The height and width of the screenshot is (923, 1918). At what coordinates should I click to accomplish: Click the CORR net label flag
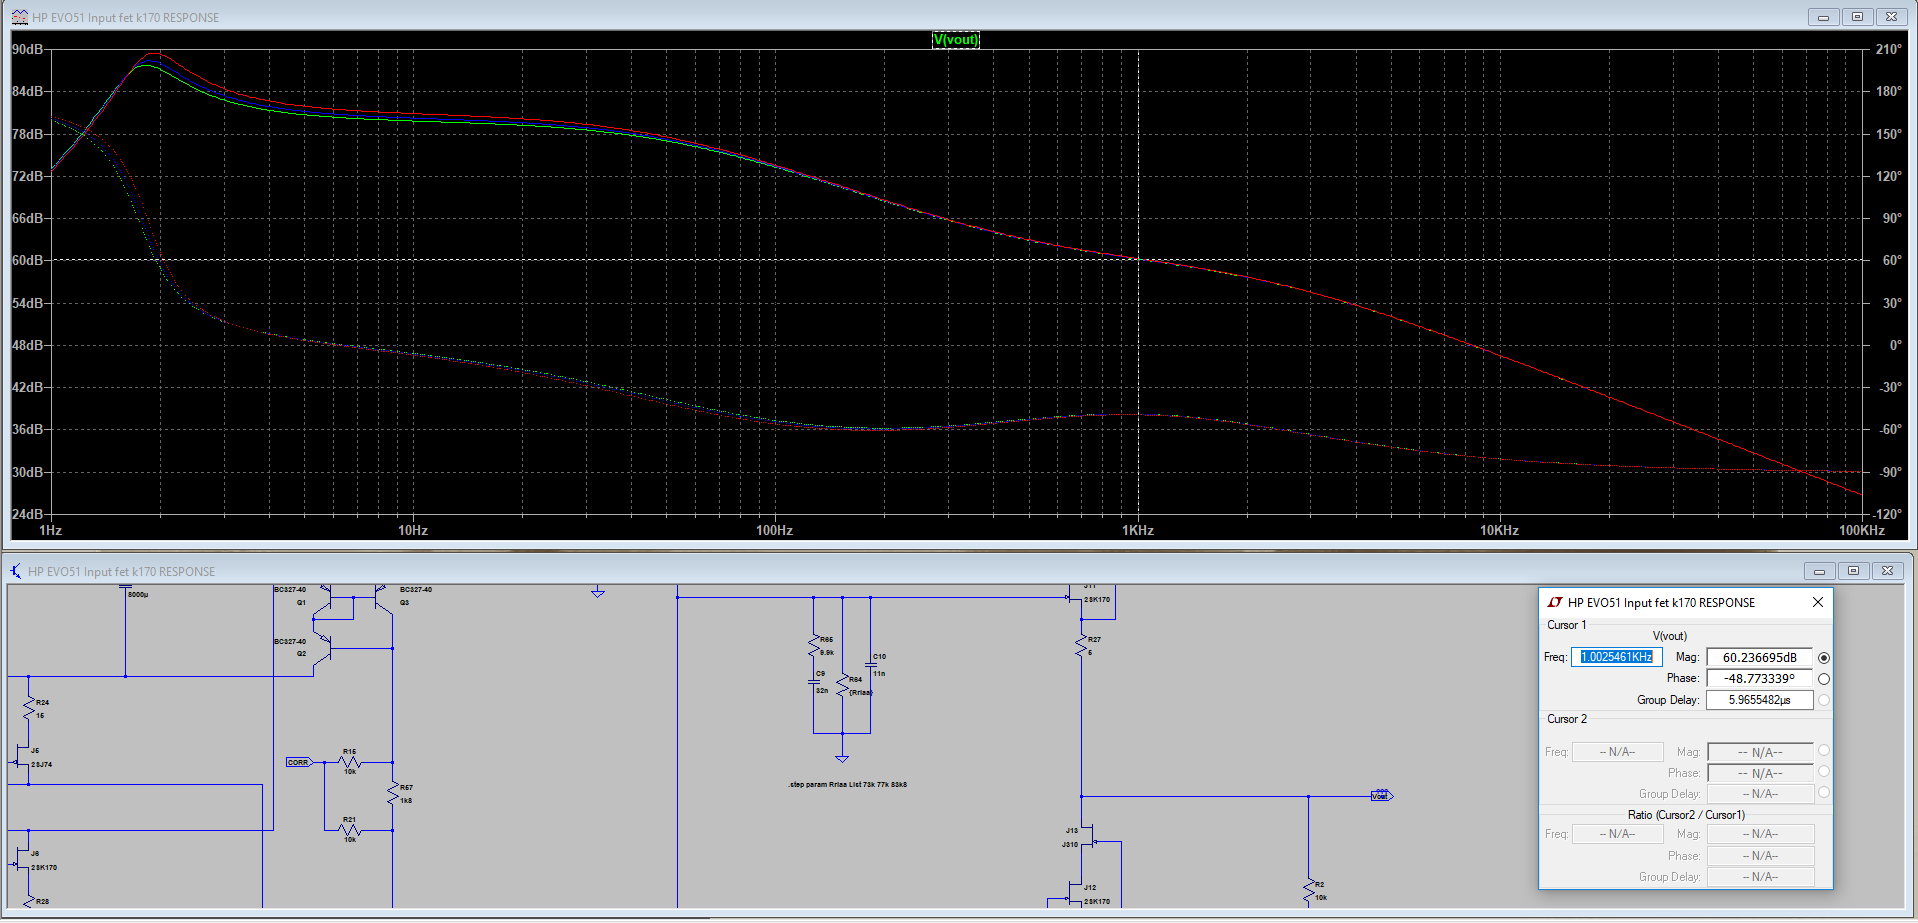coord(299,762)
